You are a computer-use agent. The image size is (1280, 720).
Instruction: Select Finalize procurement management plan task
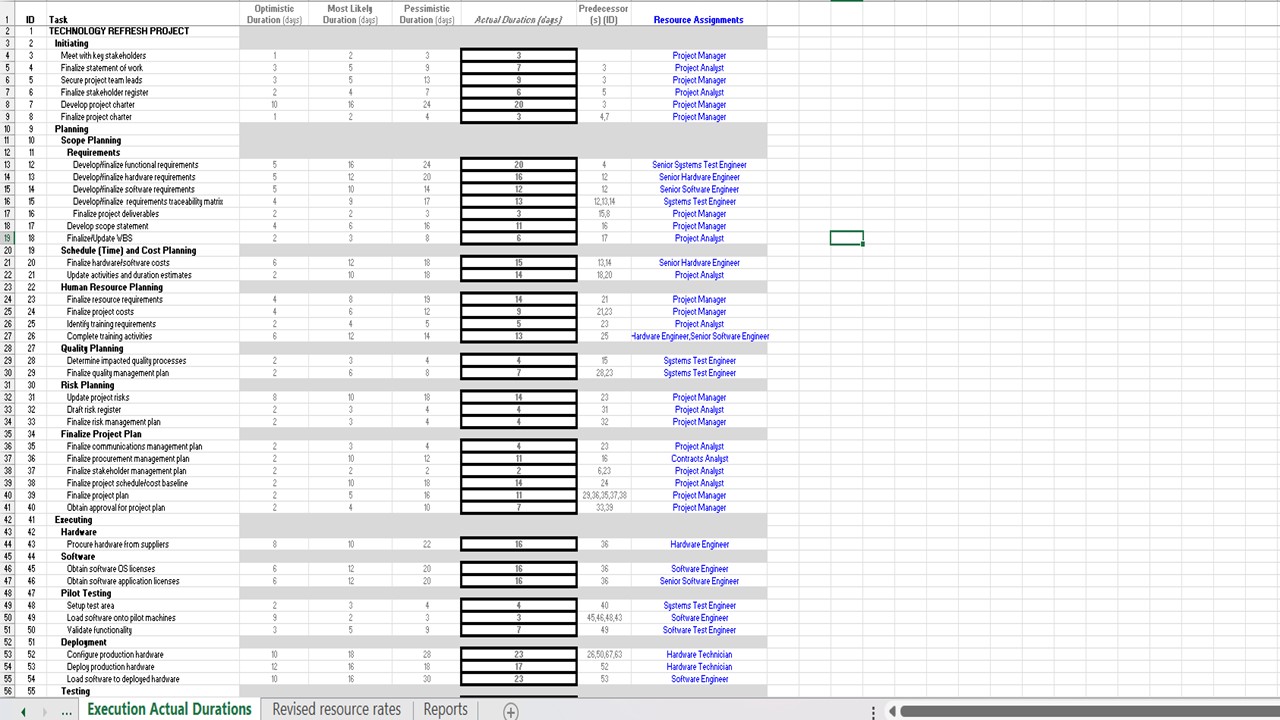128,459
